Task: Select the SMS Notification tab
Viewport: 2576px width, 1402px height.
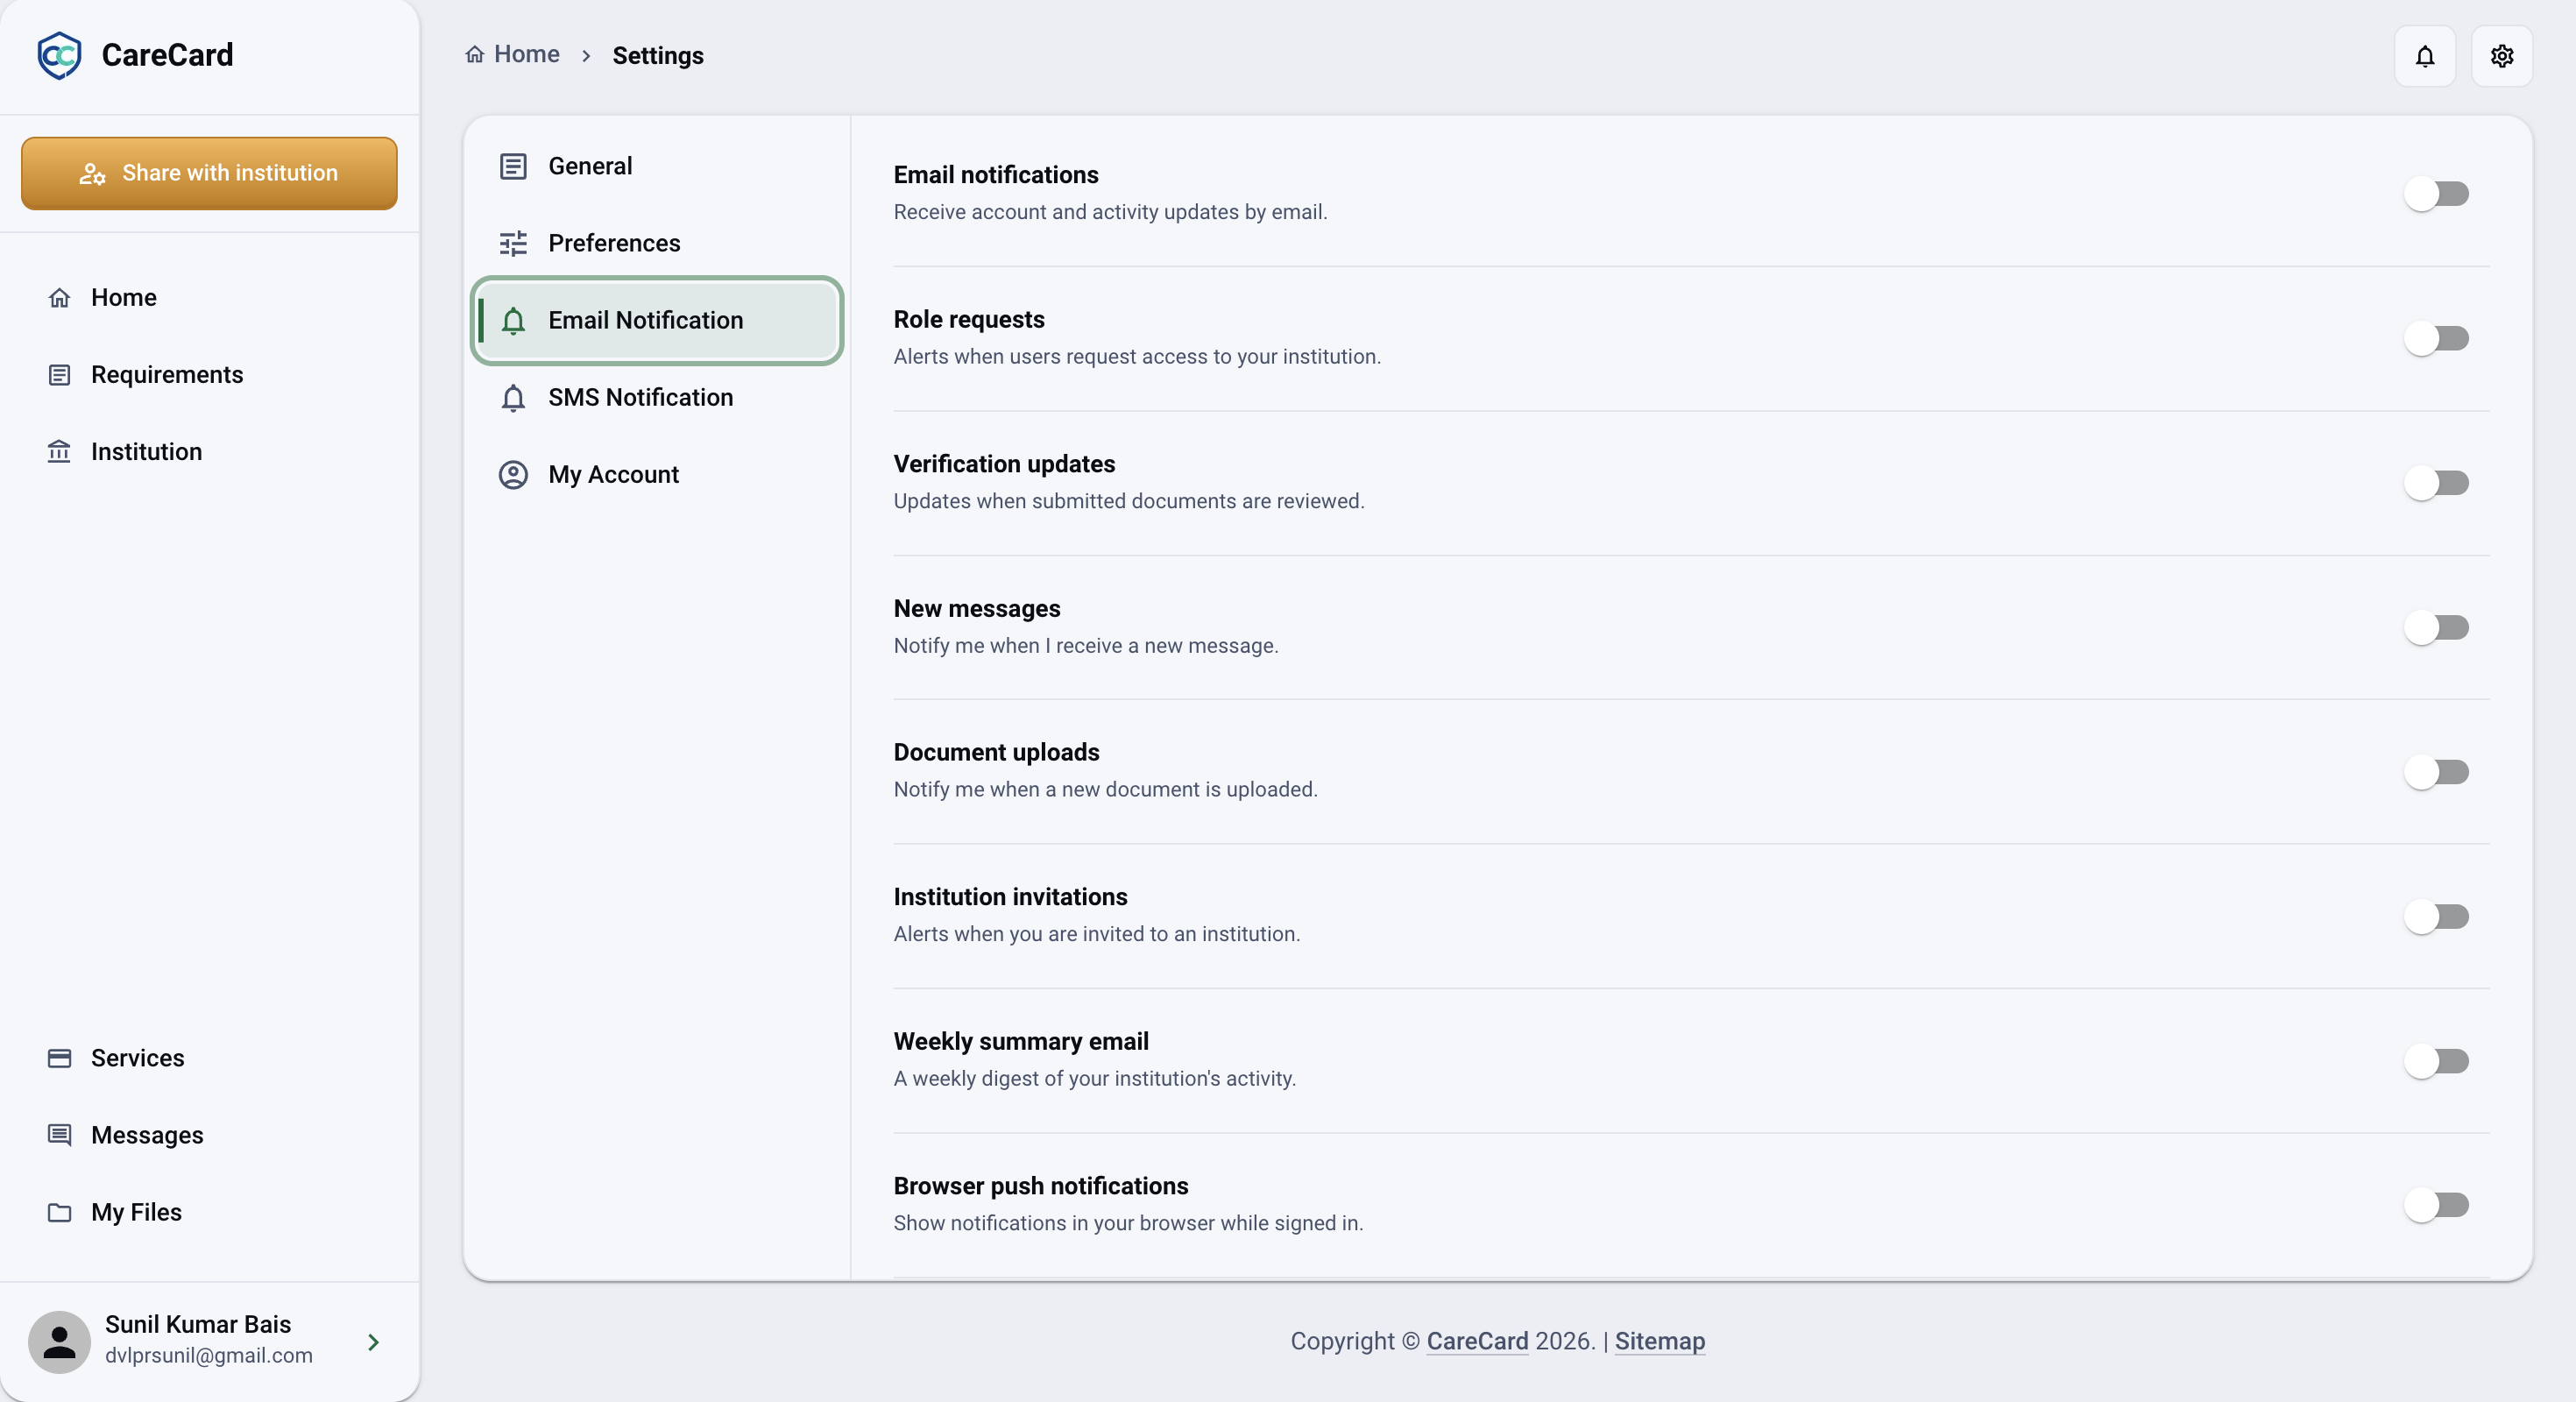Action: tap(657, 398)
